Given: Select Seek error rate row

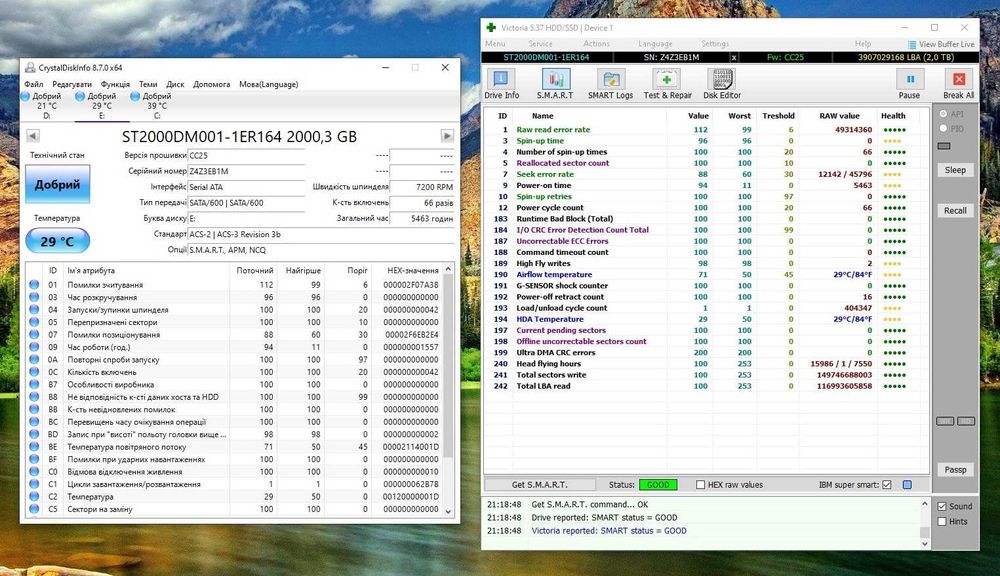Looking at the screenshot, I should coord(705,174).
